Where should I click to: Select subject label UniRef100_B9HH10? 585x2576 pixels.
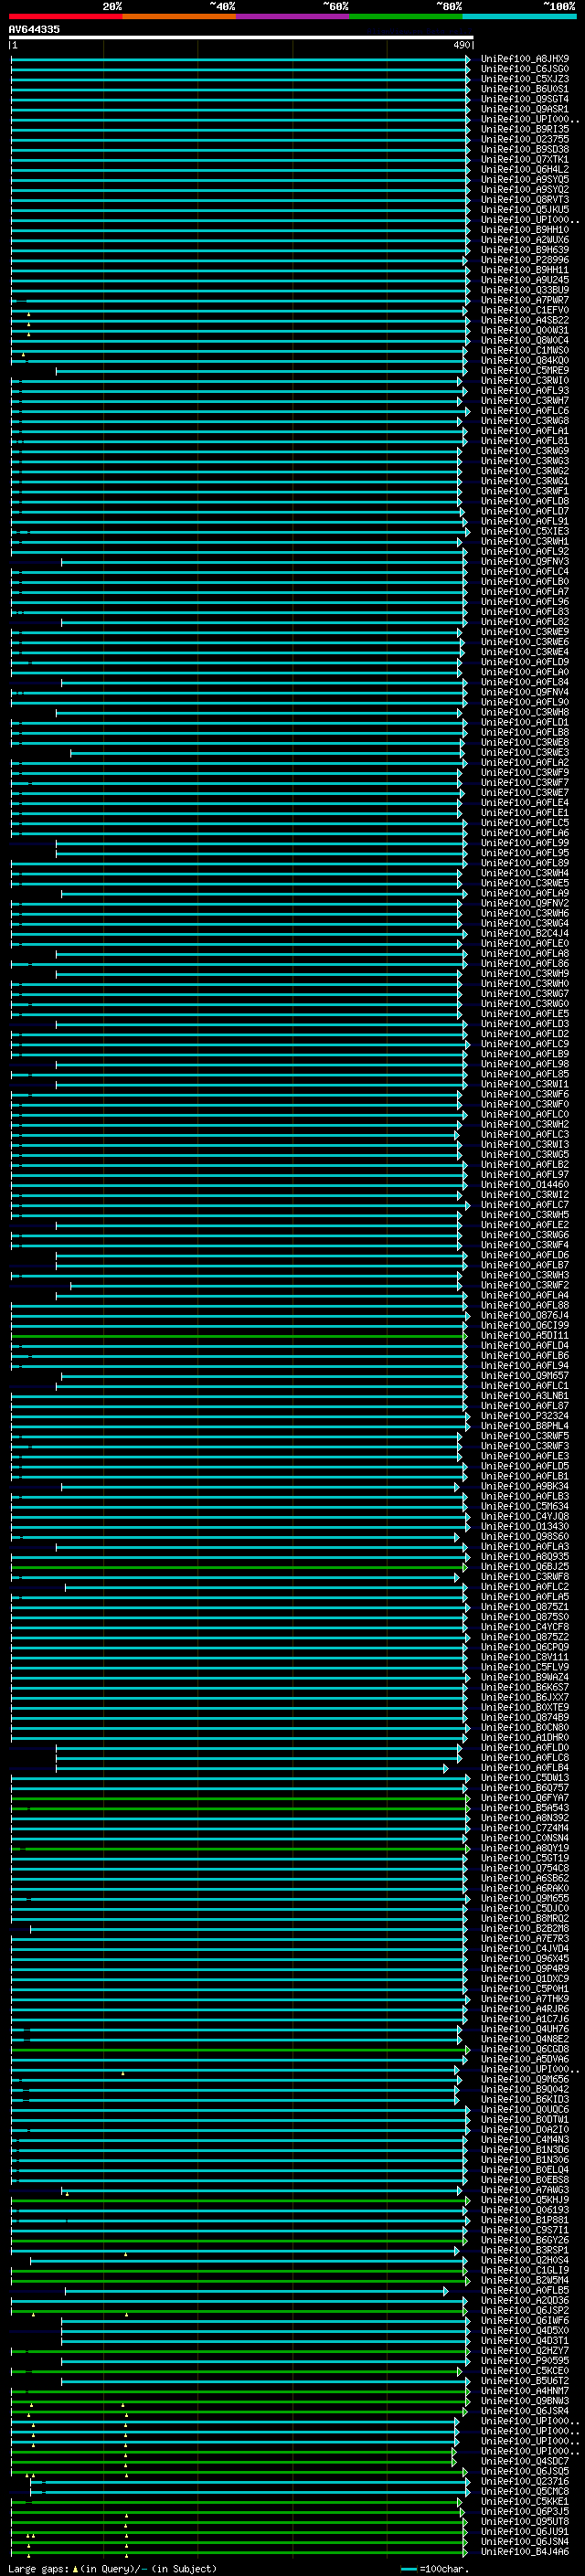(525, 230)
